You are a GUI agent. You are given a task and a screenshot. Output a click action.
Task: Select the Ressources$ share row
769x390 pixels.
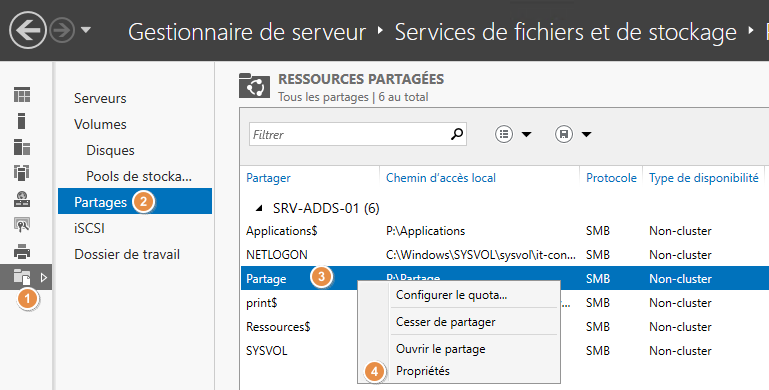click(x=278, y=327)
